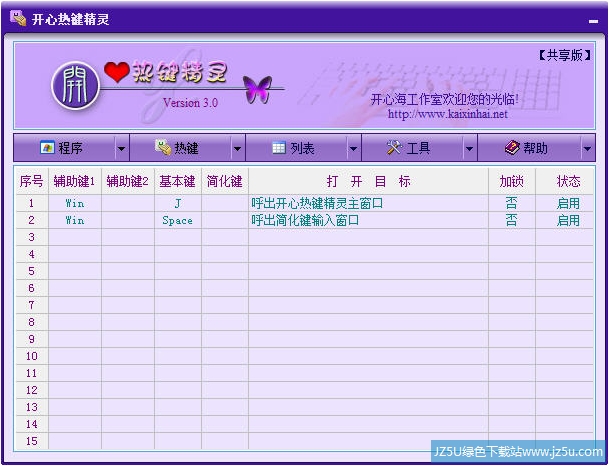The image size is (609, 466).
Task: Select row number 12
Action: click(x=31, y=390)
